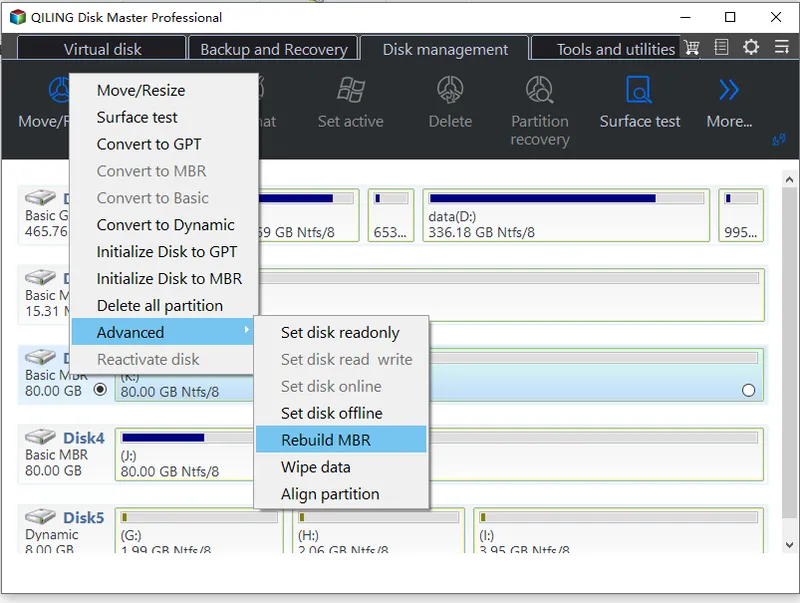
Task: Expand the More toolbar chevron
Action: 729,92
